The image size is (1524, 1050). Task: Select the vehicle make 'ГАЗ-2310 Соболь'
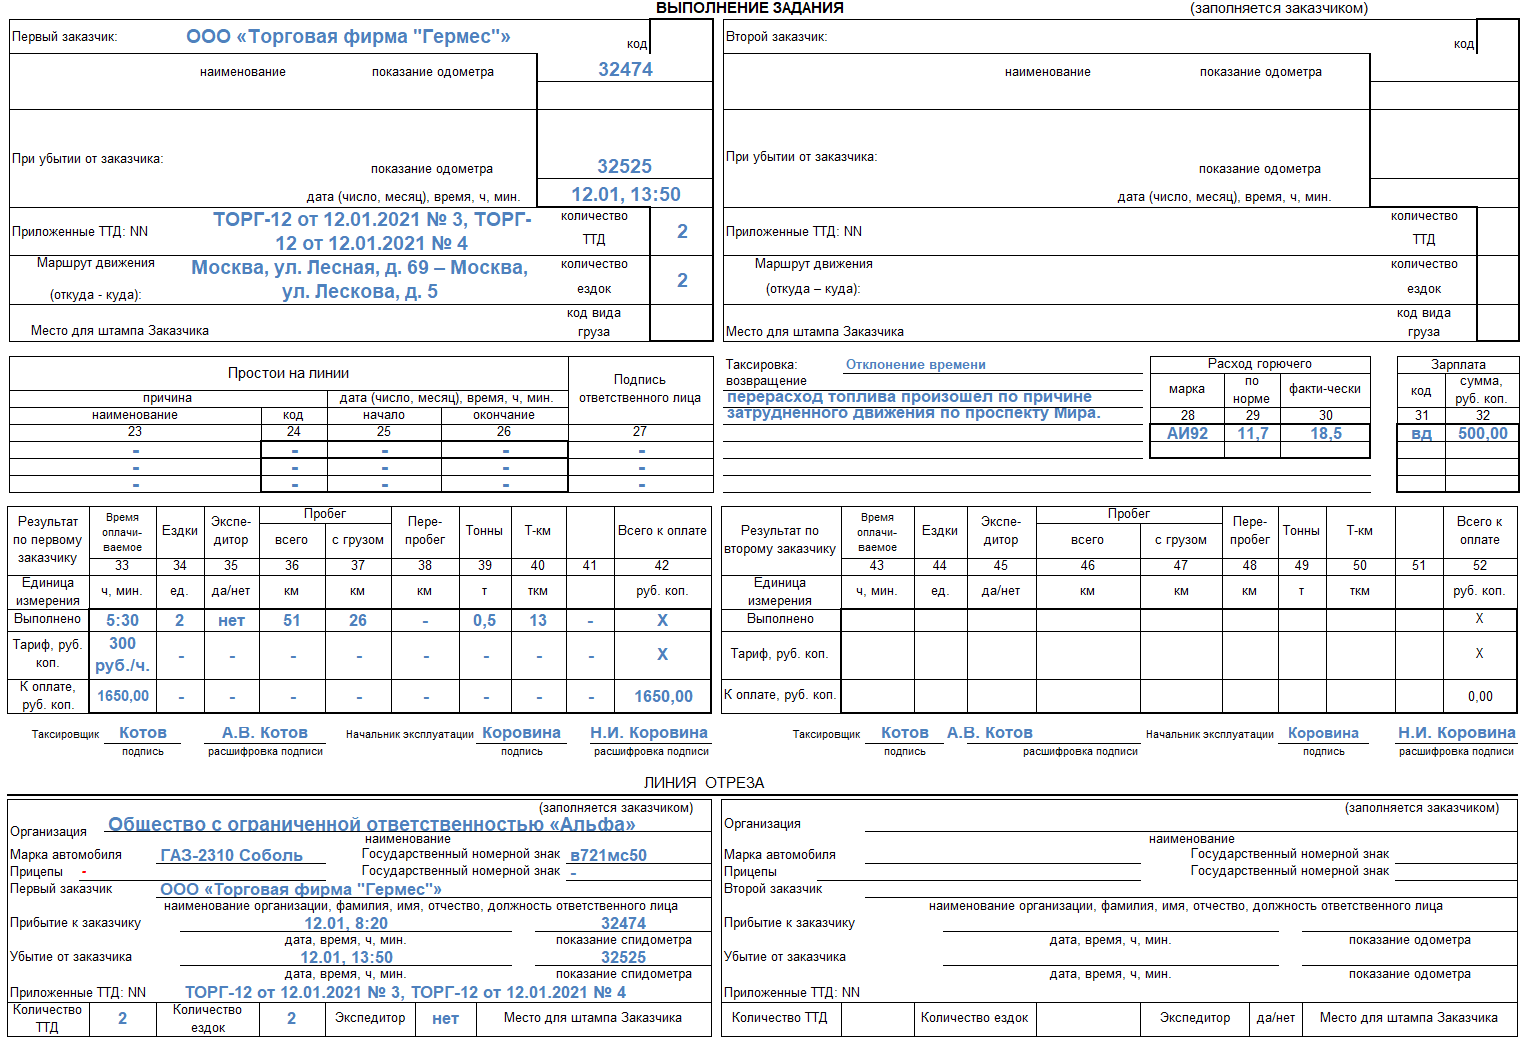pos(231,856)
